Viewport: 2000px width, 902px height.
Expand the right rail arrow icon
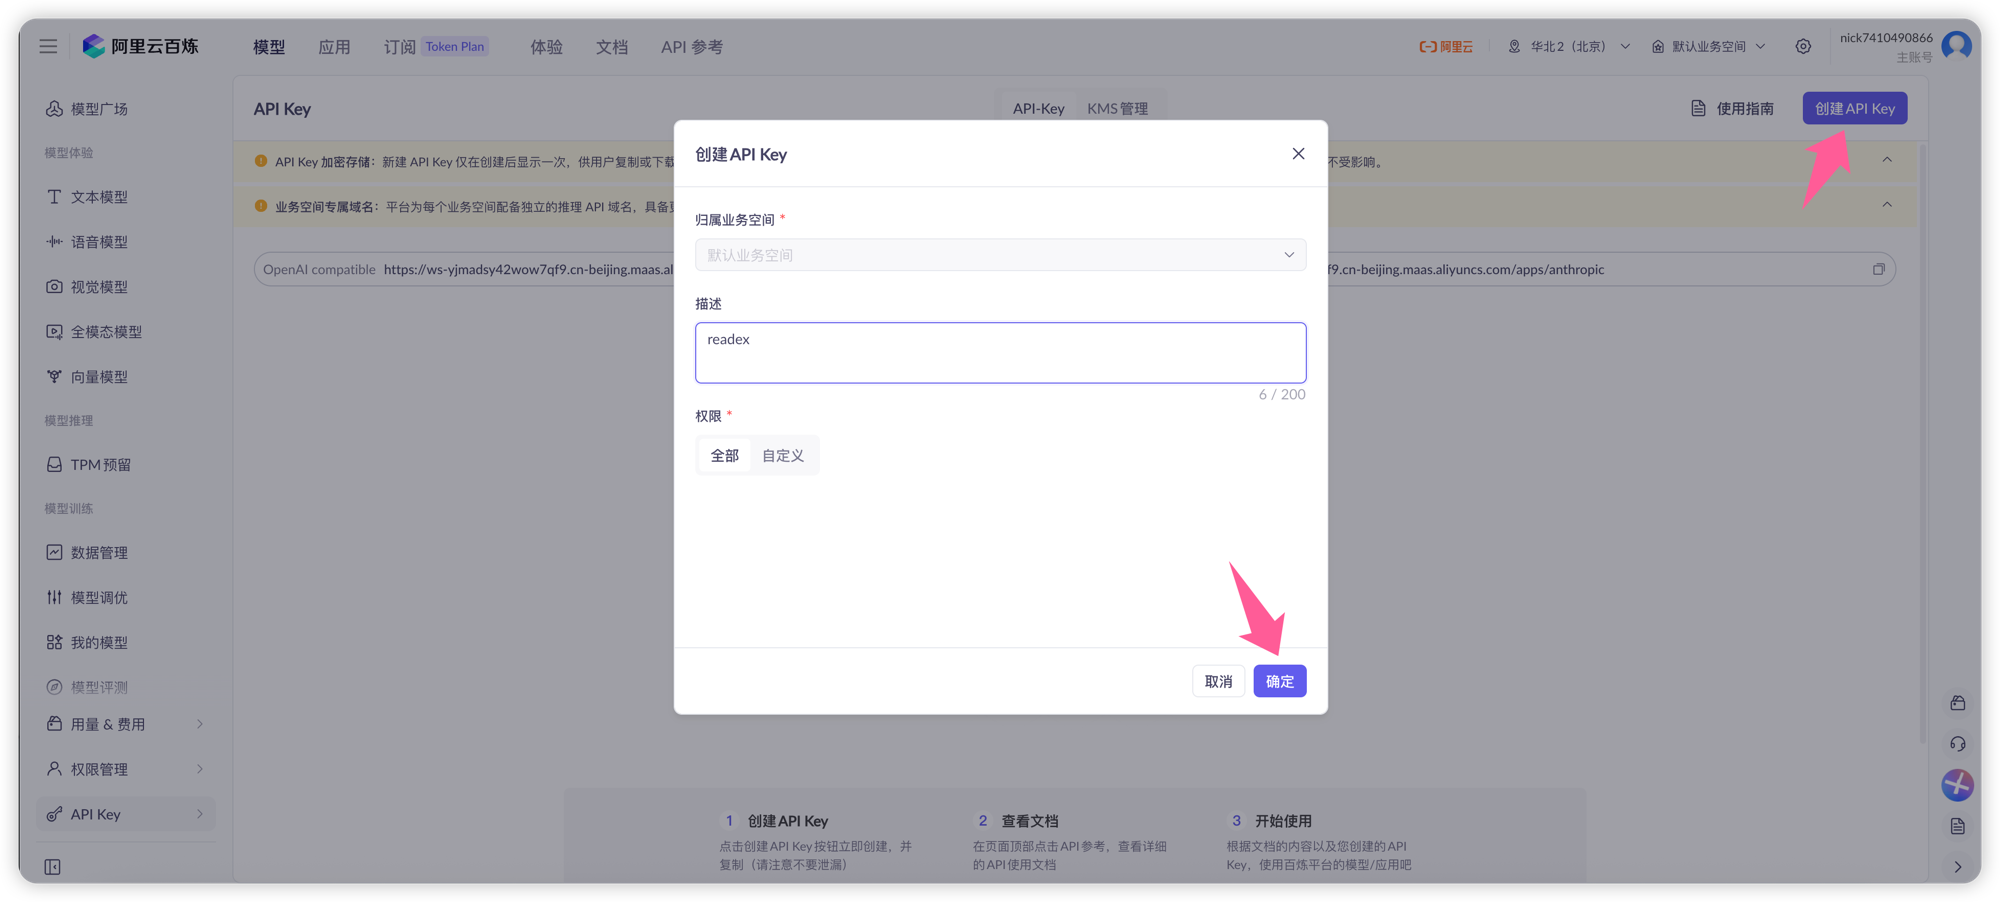[x=1958, y=867]
